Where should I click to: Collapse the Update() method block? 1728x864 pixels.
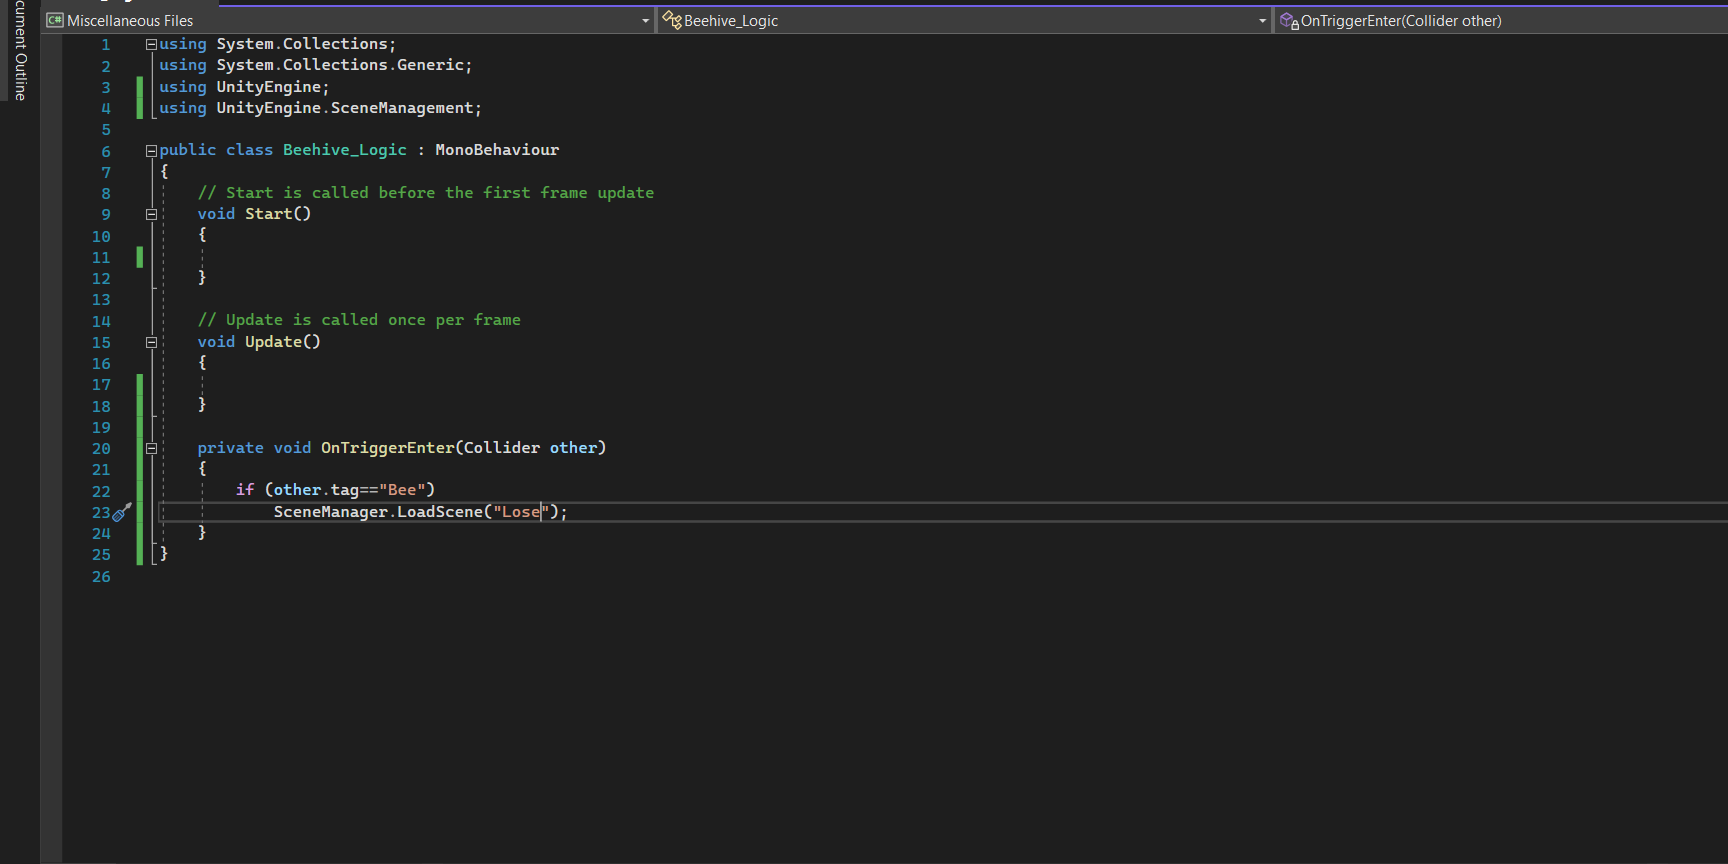[x=151, y=342]
